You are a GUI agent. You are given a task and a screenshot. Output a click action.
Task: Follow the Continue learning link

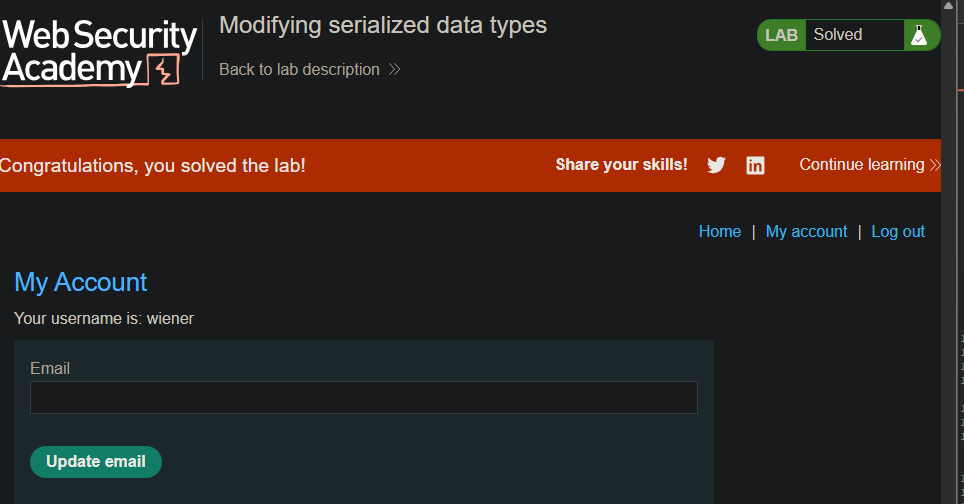[x=861, y=165]
